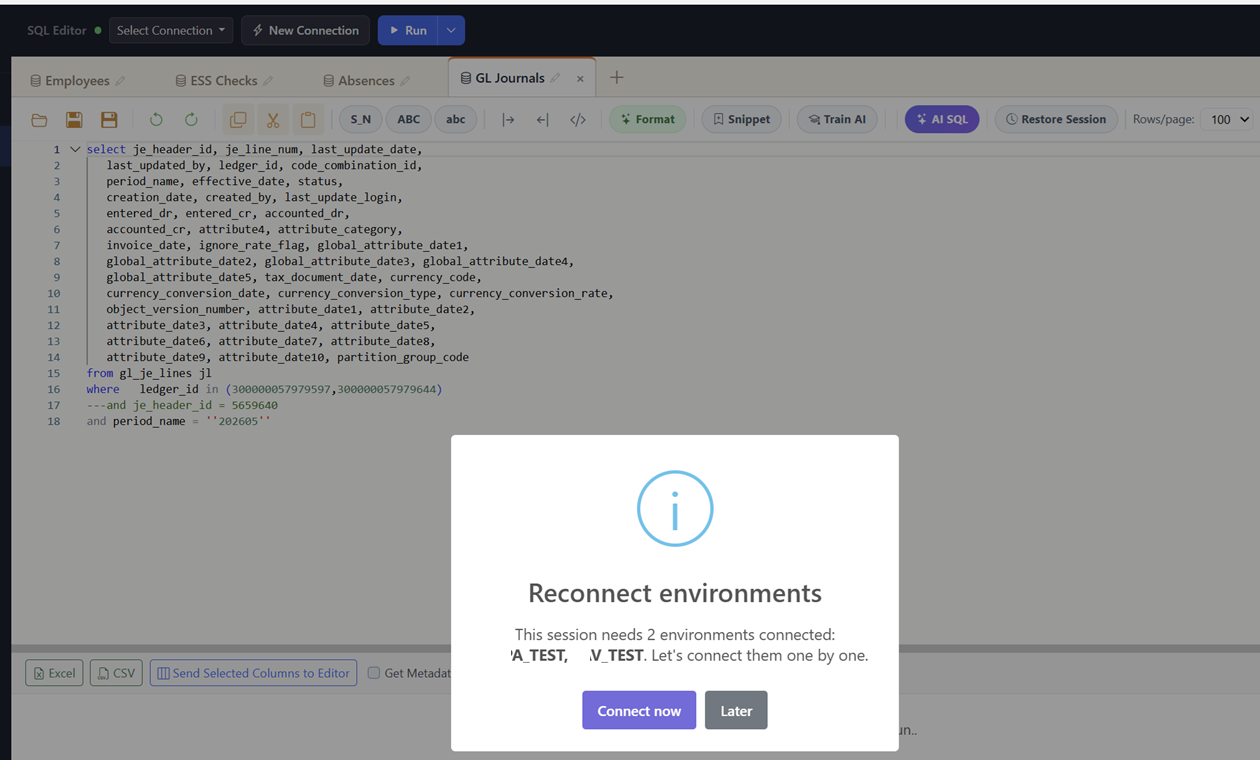
Task: Click the Train AI button
Action: click(837, 119)
